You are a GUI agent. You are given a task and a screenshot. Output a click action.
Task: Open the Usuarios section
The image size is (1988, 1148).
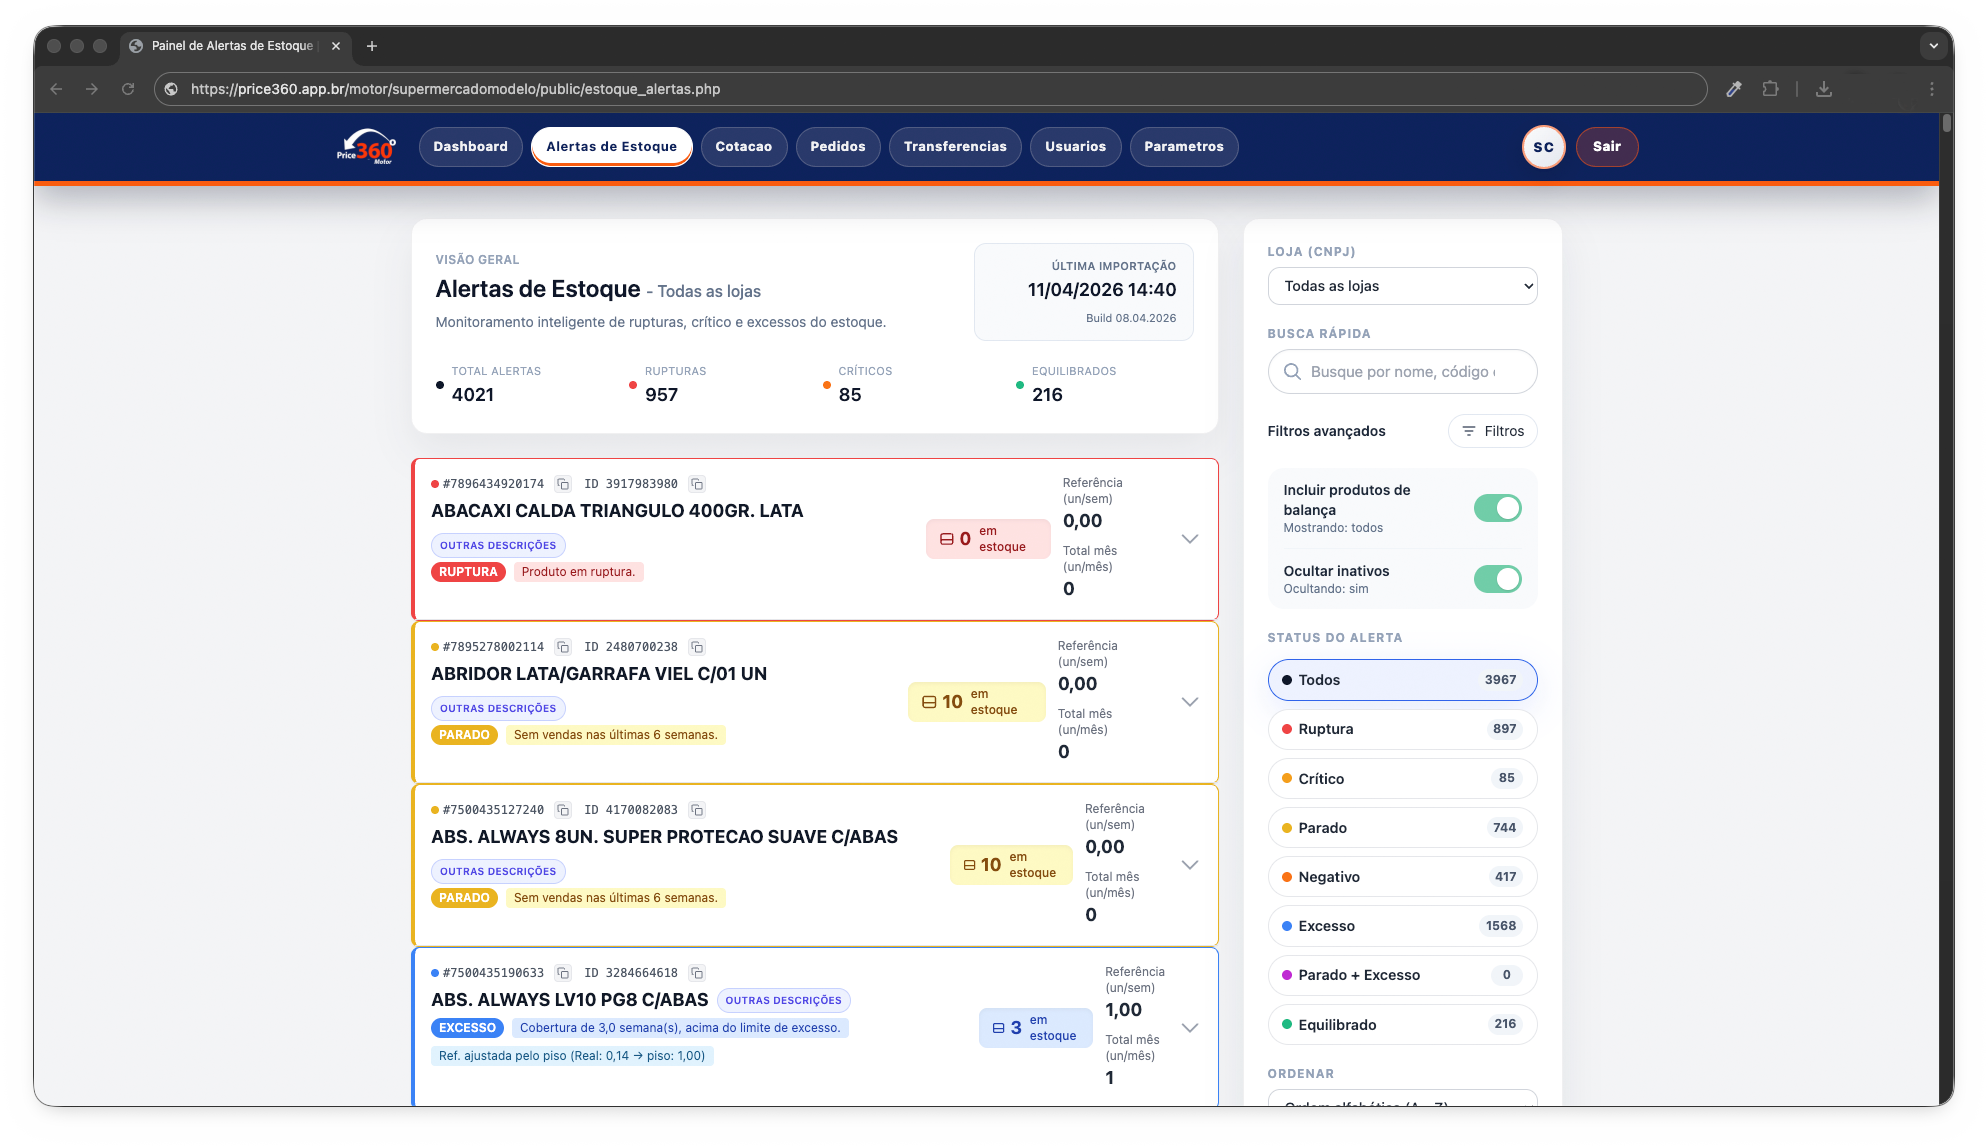tap(1075, 147)
